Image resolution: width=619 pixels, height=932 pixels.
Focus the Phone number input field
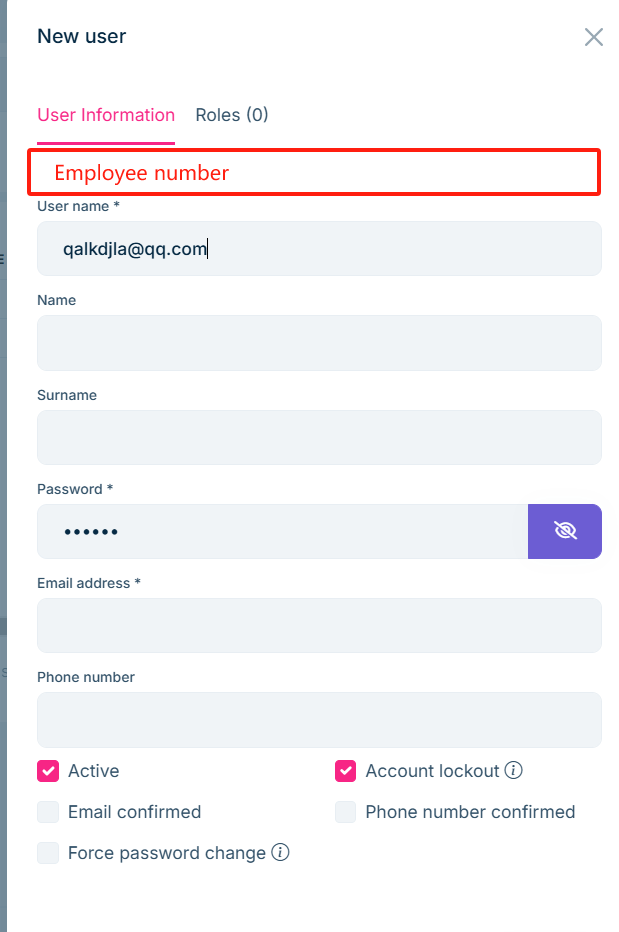point(319,719)
